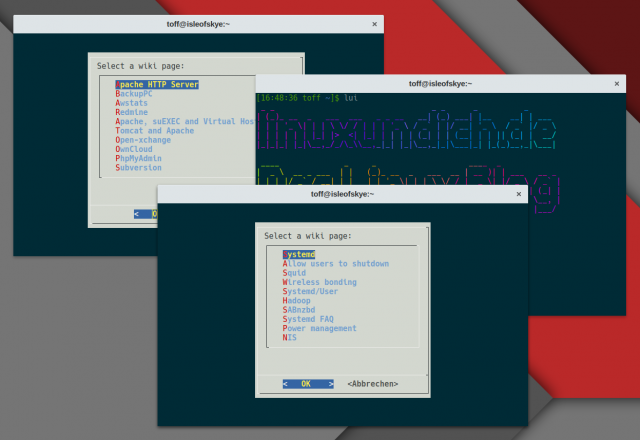The image size is (640, 440).
Task: Pick 'OwnCloud' from the list
Action: pyautogui.click(x=134, y=149)
